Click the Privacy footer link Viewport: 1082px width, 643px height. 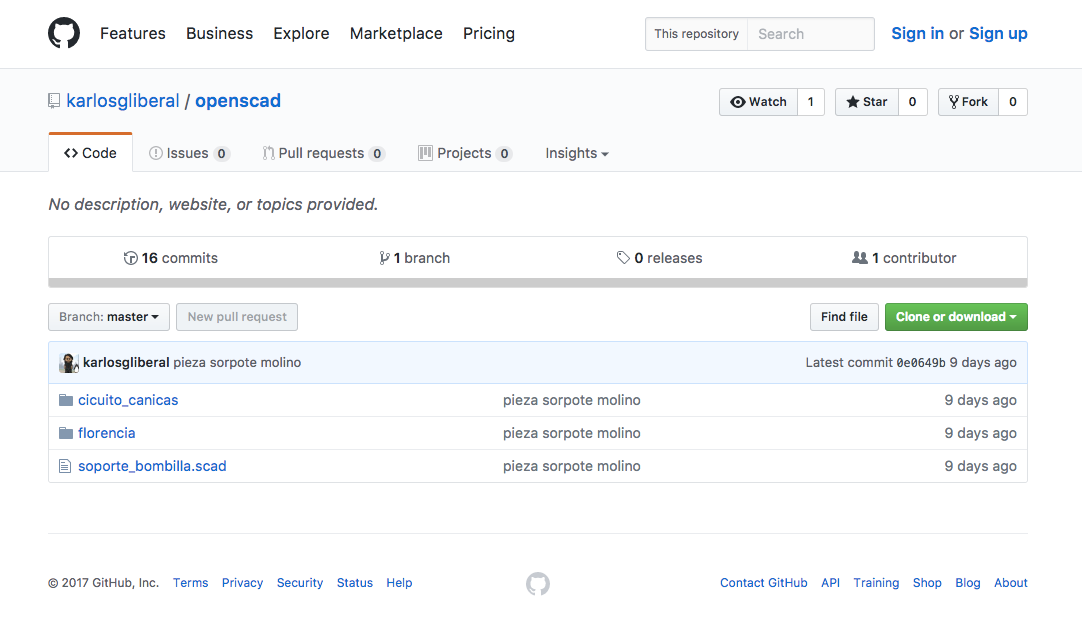pos(242,583)
